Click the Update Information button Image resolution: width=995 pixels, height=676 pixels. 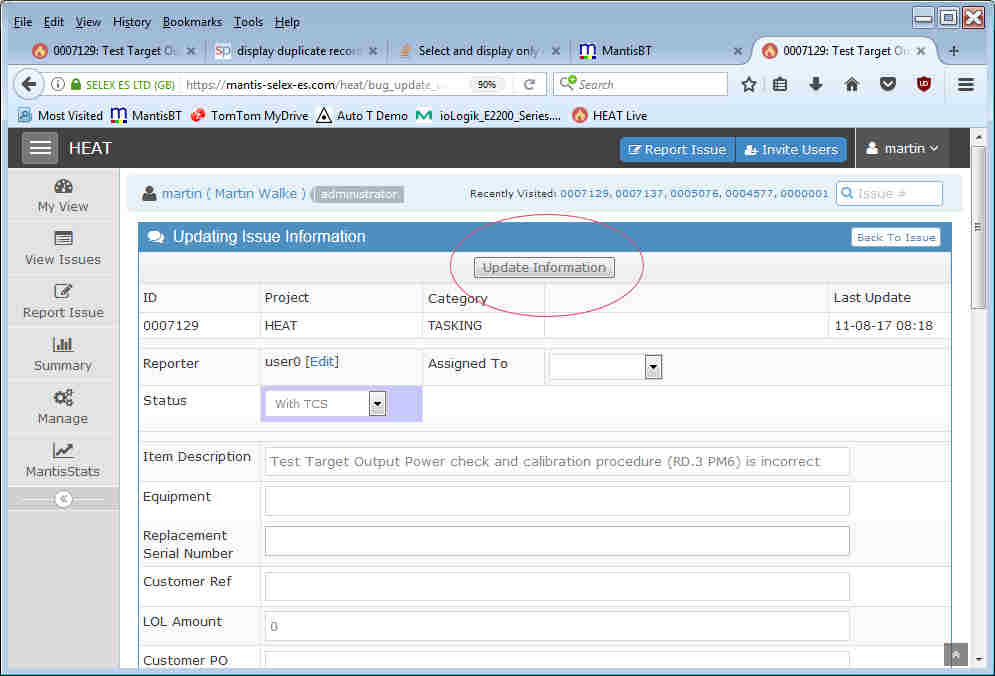(544, 267)
